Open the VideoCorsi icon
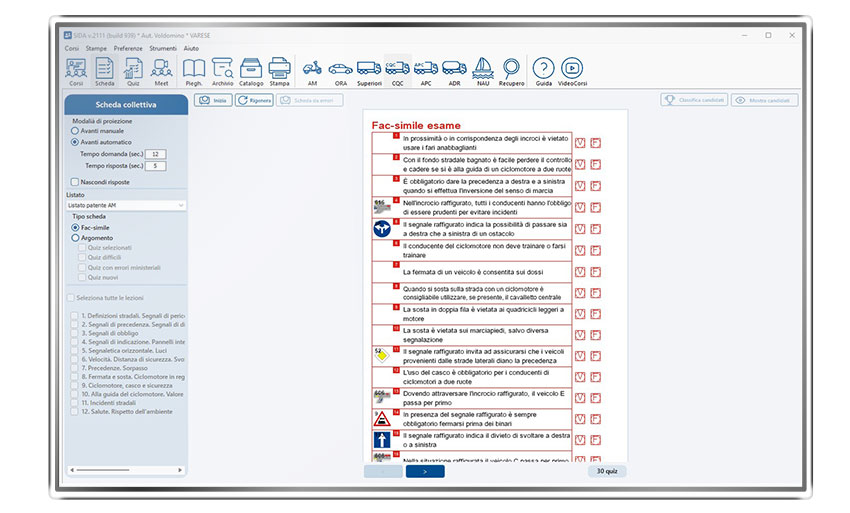 tap(573, 71)
